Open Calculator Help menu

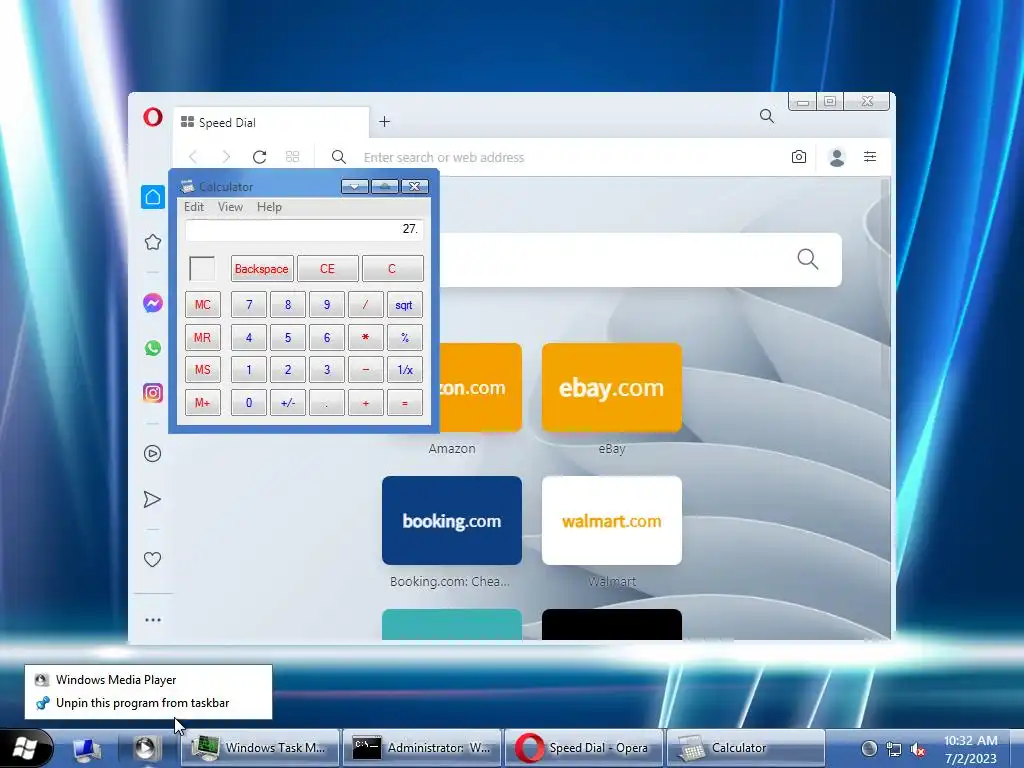[269, 207]
